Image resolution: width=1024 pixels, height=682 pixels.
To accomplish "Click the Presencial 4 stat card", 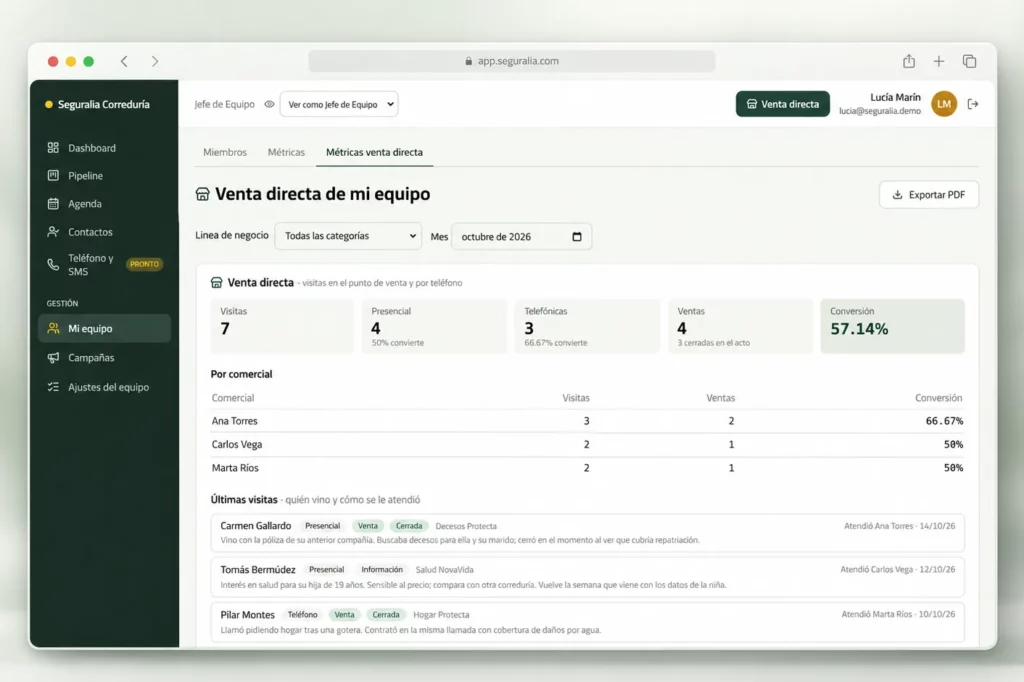I will point(434,326).
